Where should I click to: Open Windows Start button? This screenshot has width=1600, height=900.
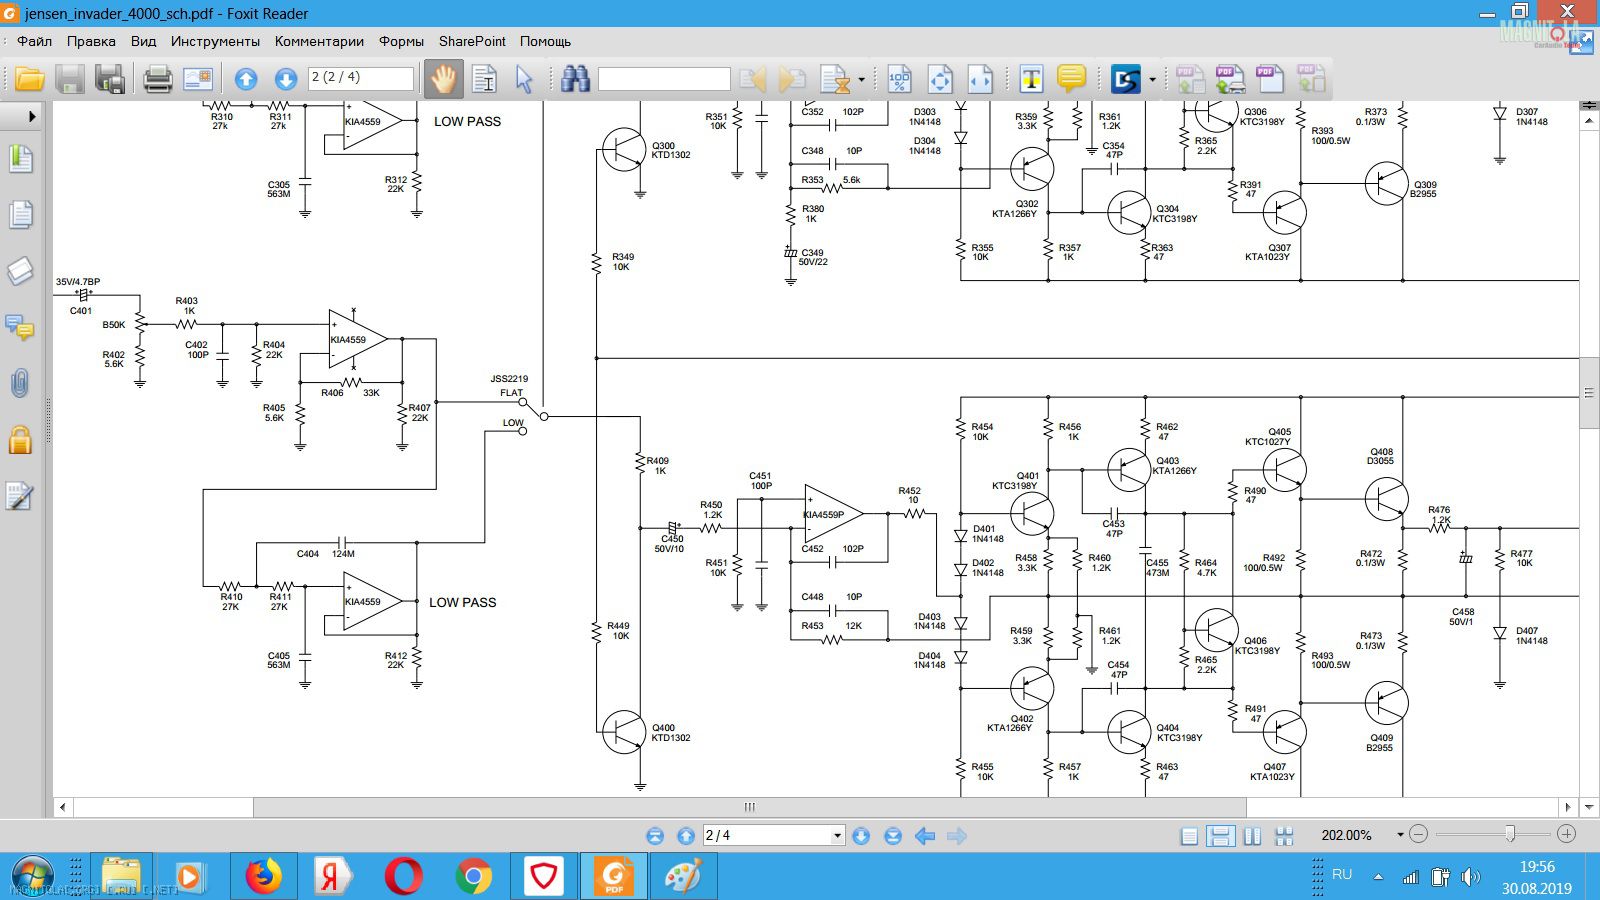point(32,877)
